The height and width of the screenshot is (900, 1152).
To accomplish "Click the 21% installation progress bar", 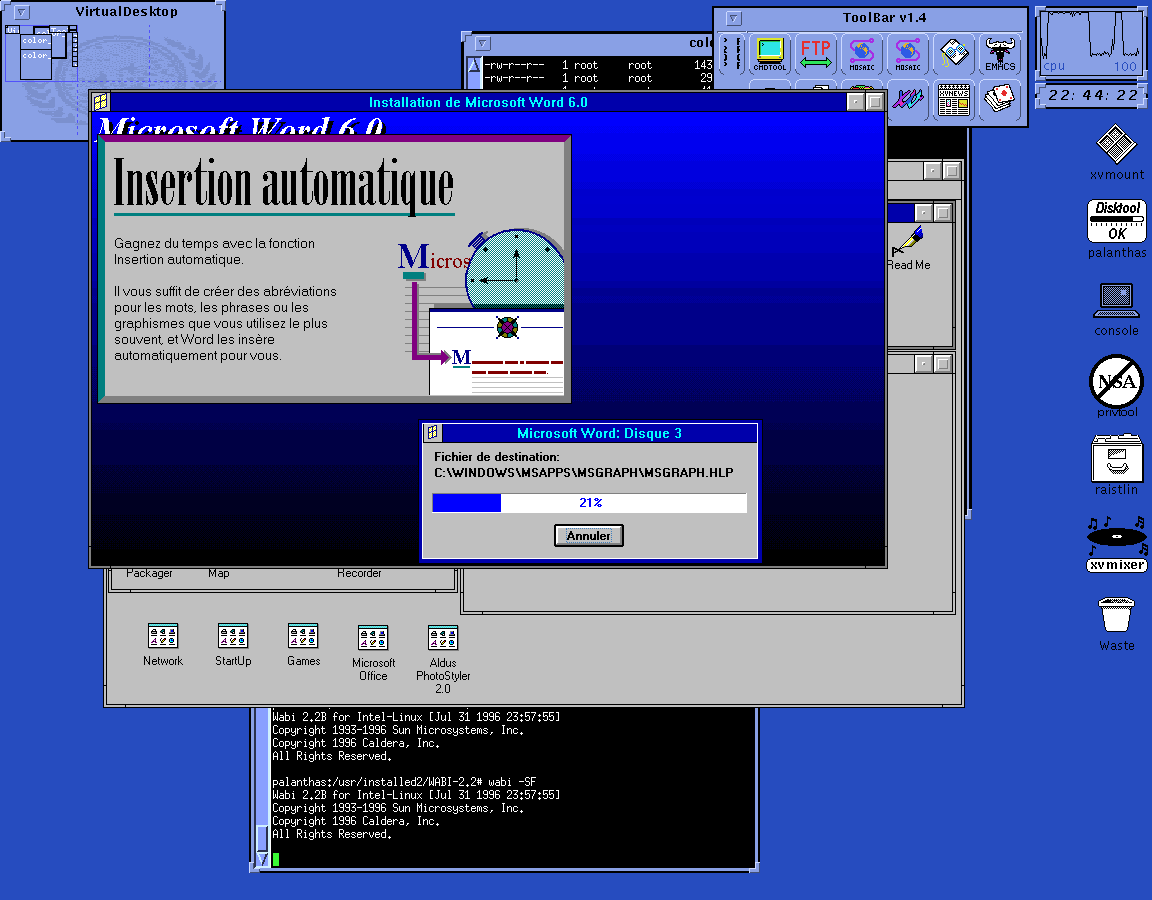I will point(589,503).
